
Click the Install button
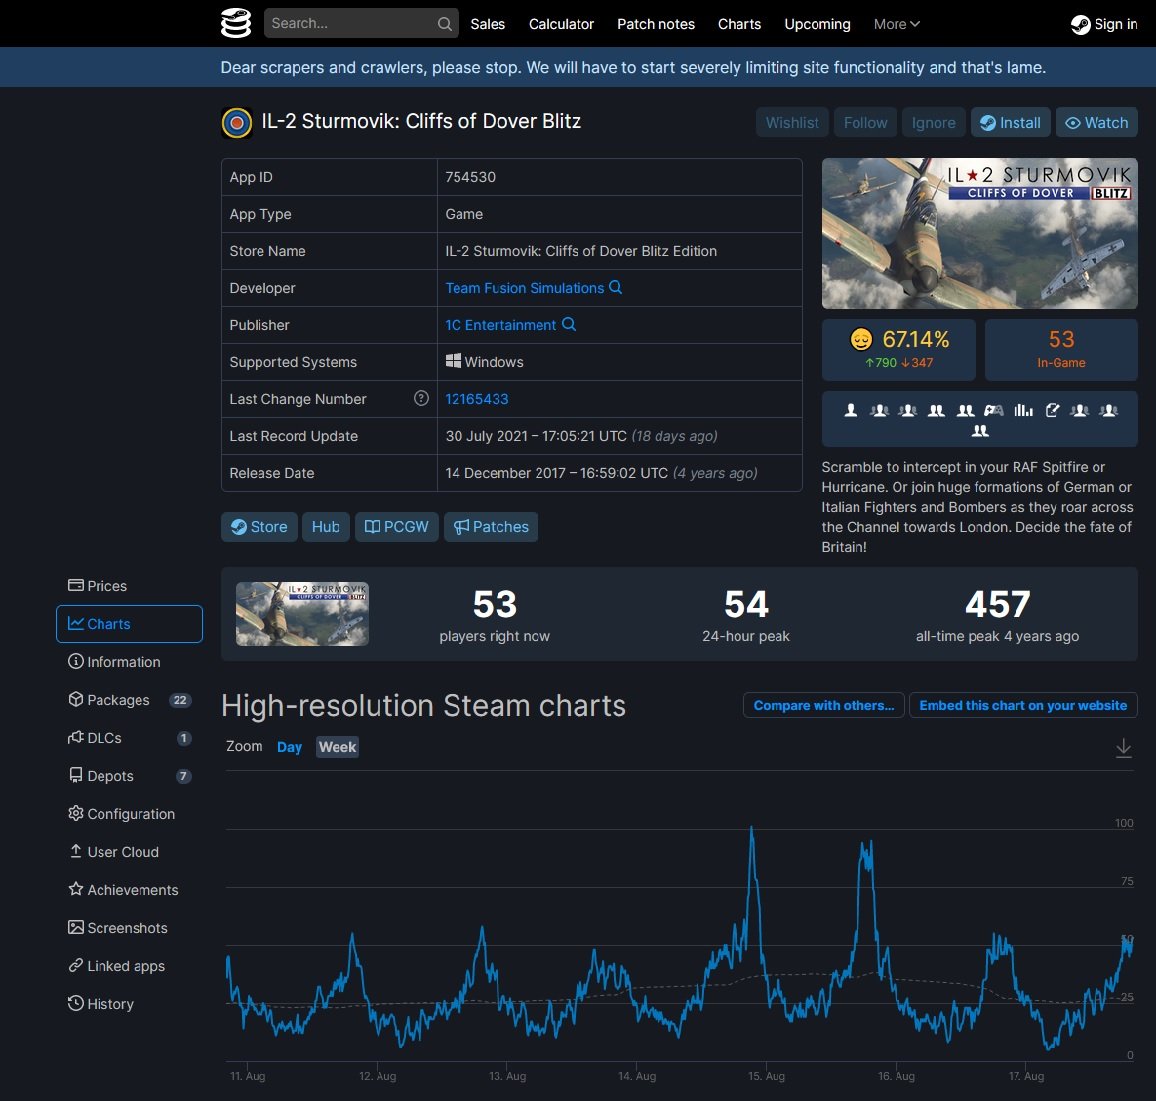coord(1010,123)
